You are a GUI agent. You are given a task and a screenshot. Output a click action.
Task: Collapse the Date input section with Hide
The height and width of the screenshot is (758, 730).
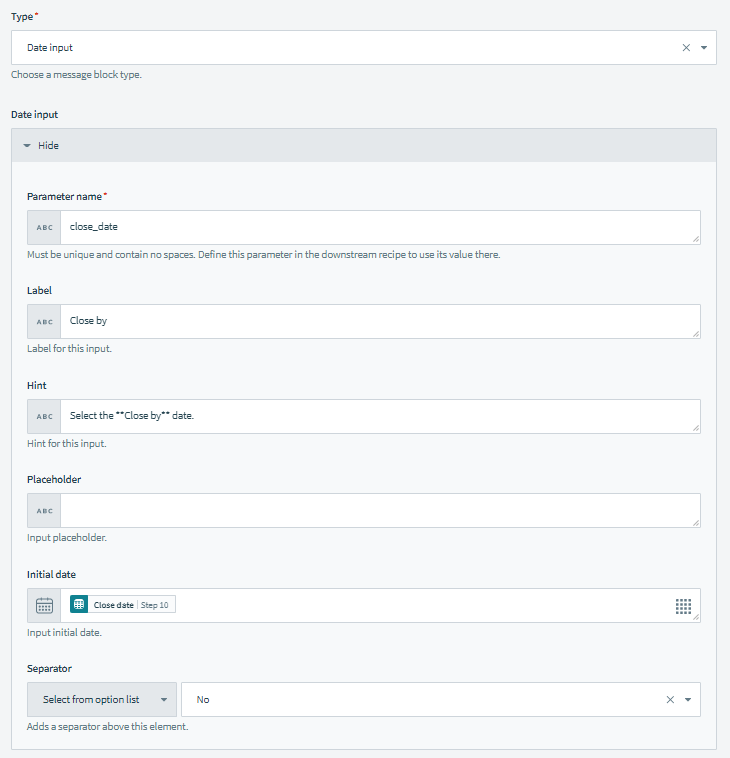click(x=41, y=145)
